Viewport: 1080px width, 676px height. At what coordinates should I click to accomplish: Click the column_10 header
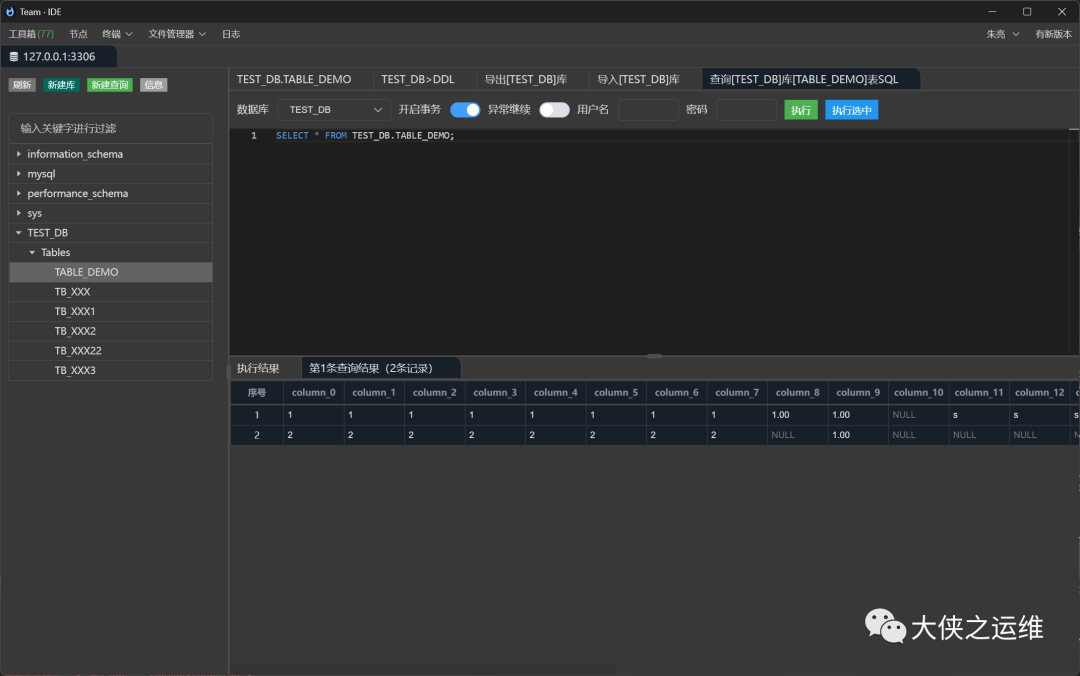click(x=919, y=392)
